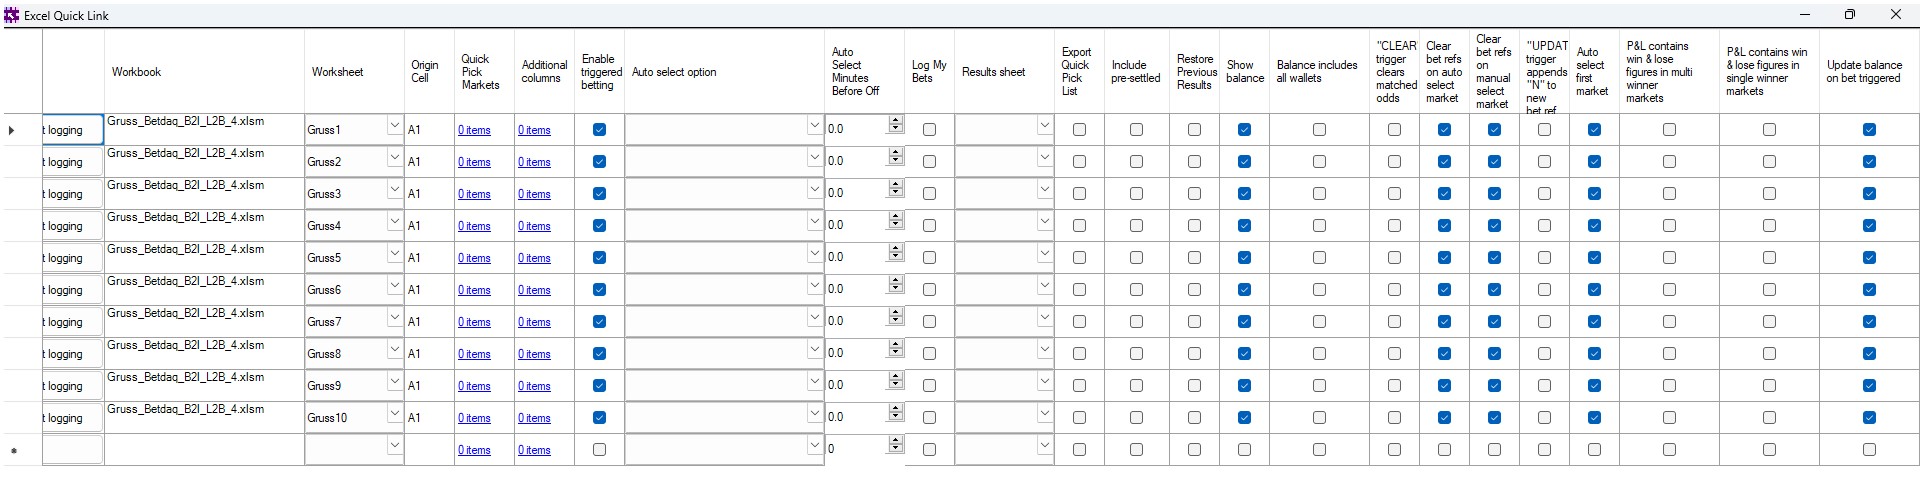1927x491 pixels.
Task: Click the Worksheet column header
Action: (337, 72)
